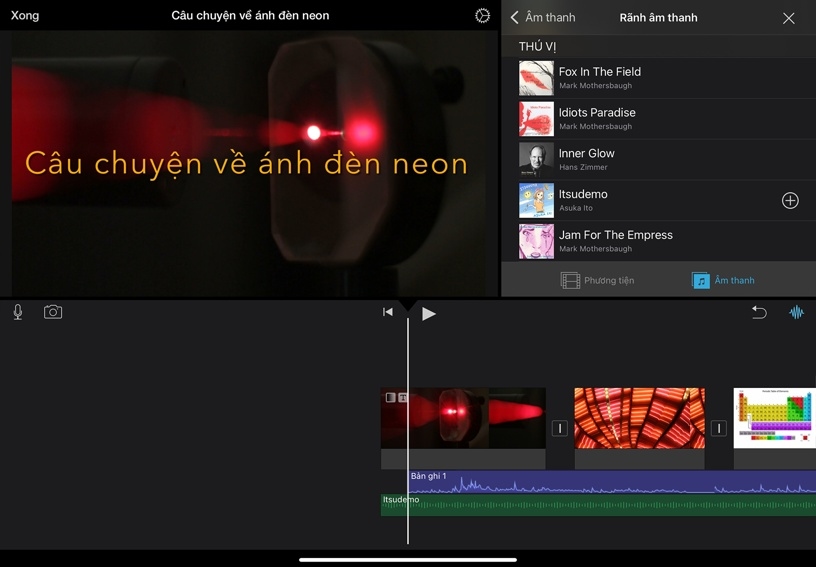Image resolution: width=816 pixels, height=567 pixels.
Task: Open transition before the periodic table clip
Action: tap(718, 428)
